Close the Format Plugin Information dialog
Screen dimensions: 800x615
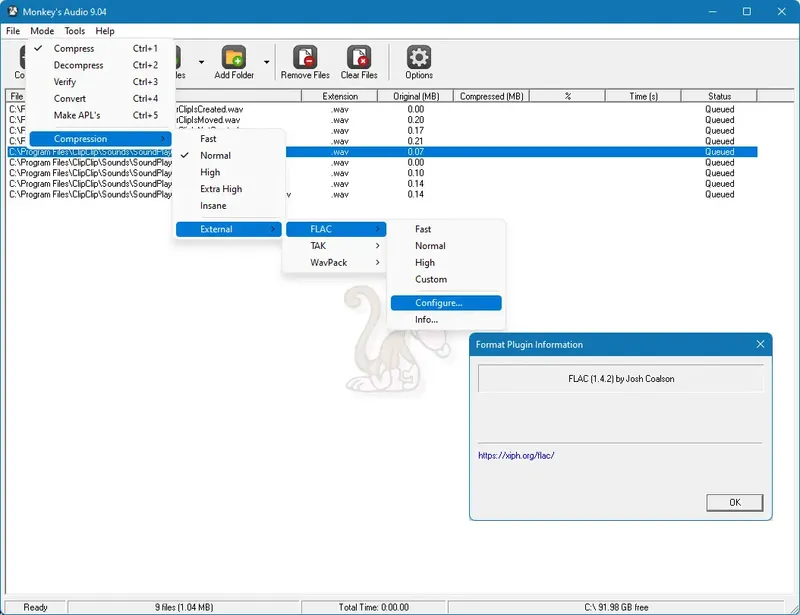tap(760, 345)
